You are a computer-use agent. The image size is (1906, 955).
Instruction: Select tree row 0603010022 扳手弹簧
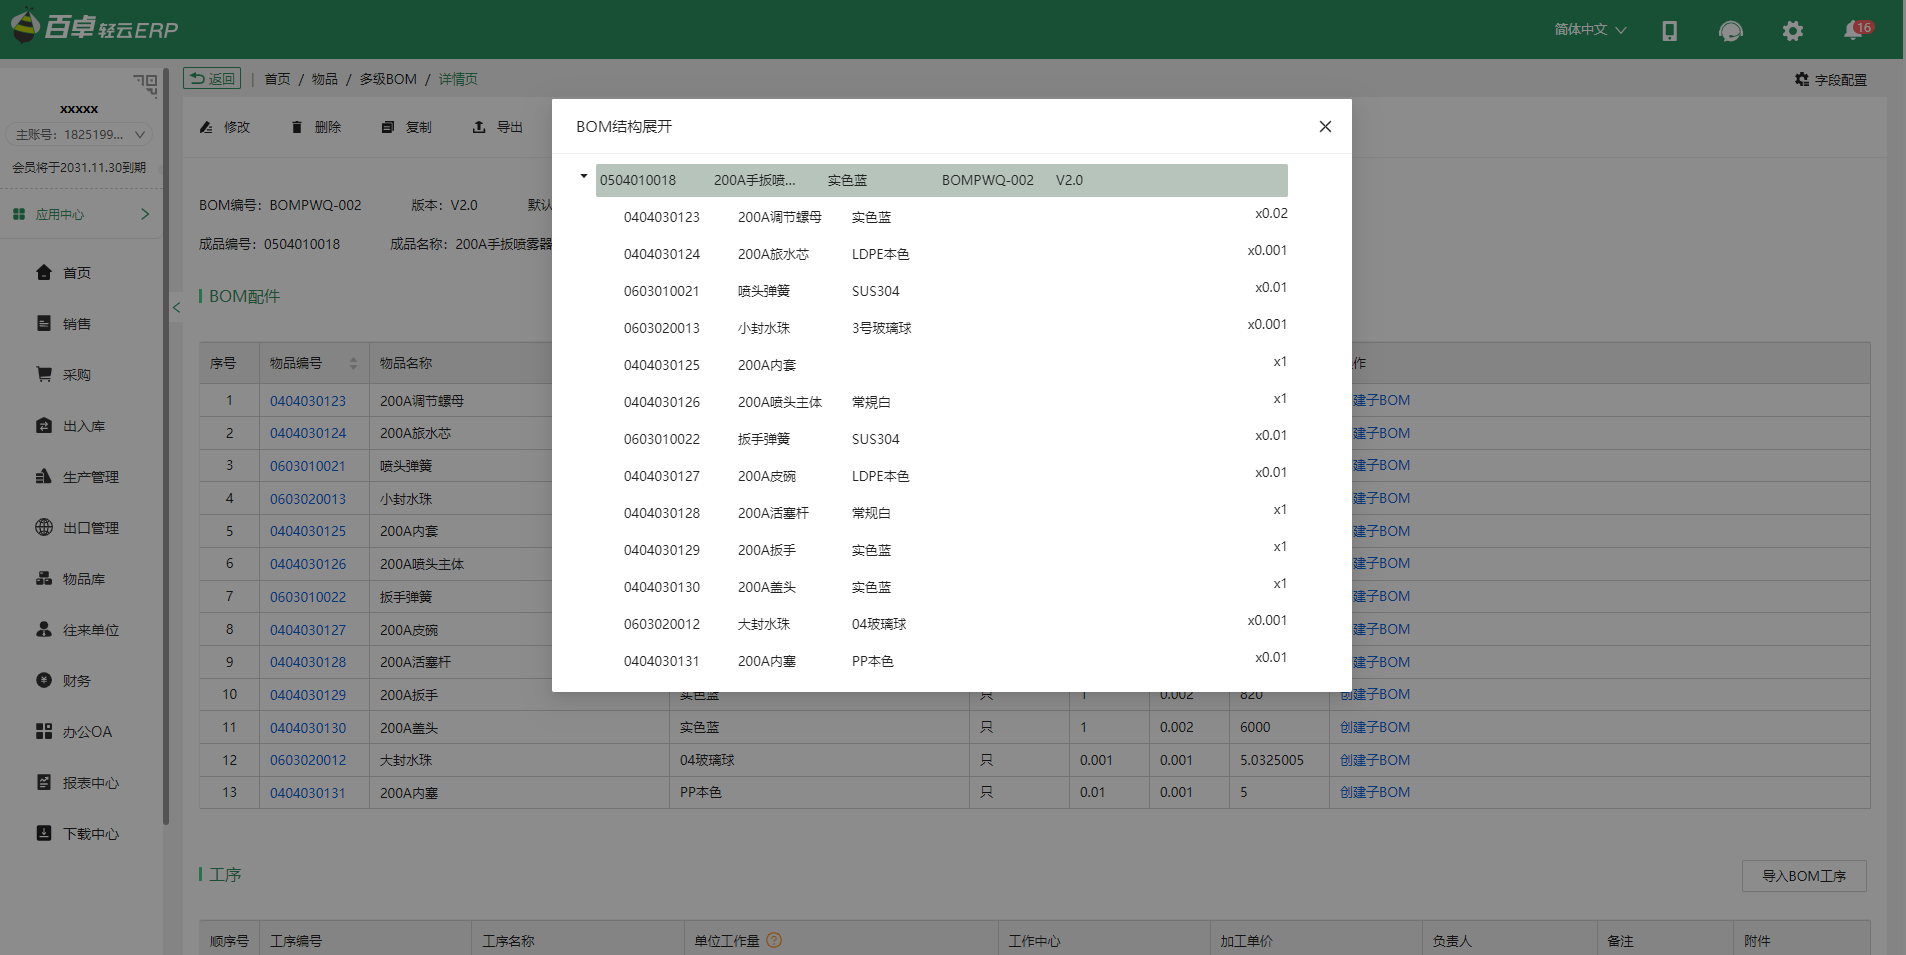click(954, 439)
